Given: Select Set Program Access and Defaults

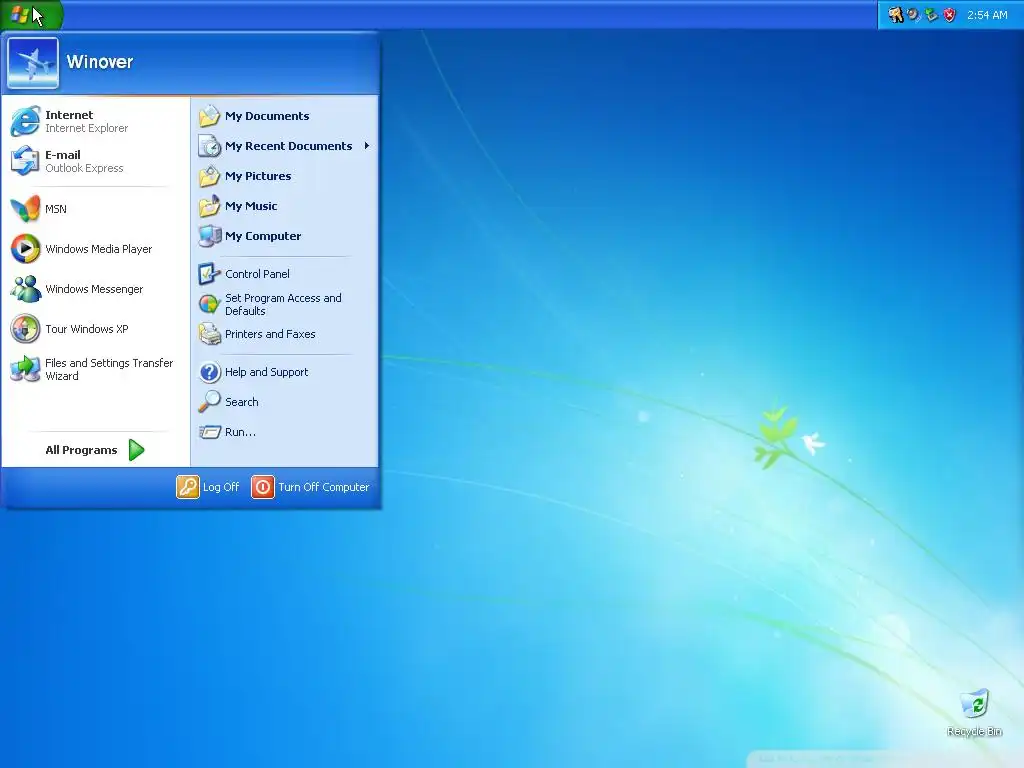Looking at the screenshot, I should coord(285,304).
